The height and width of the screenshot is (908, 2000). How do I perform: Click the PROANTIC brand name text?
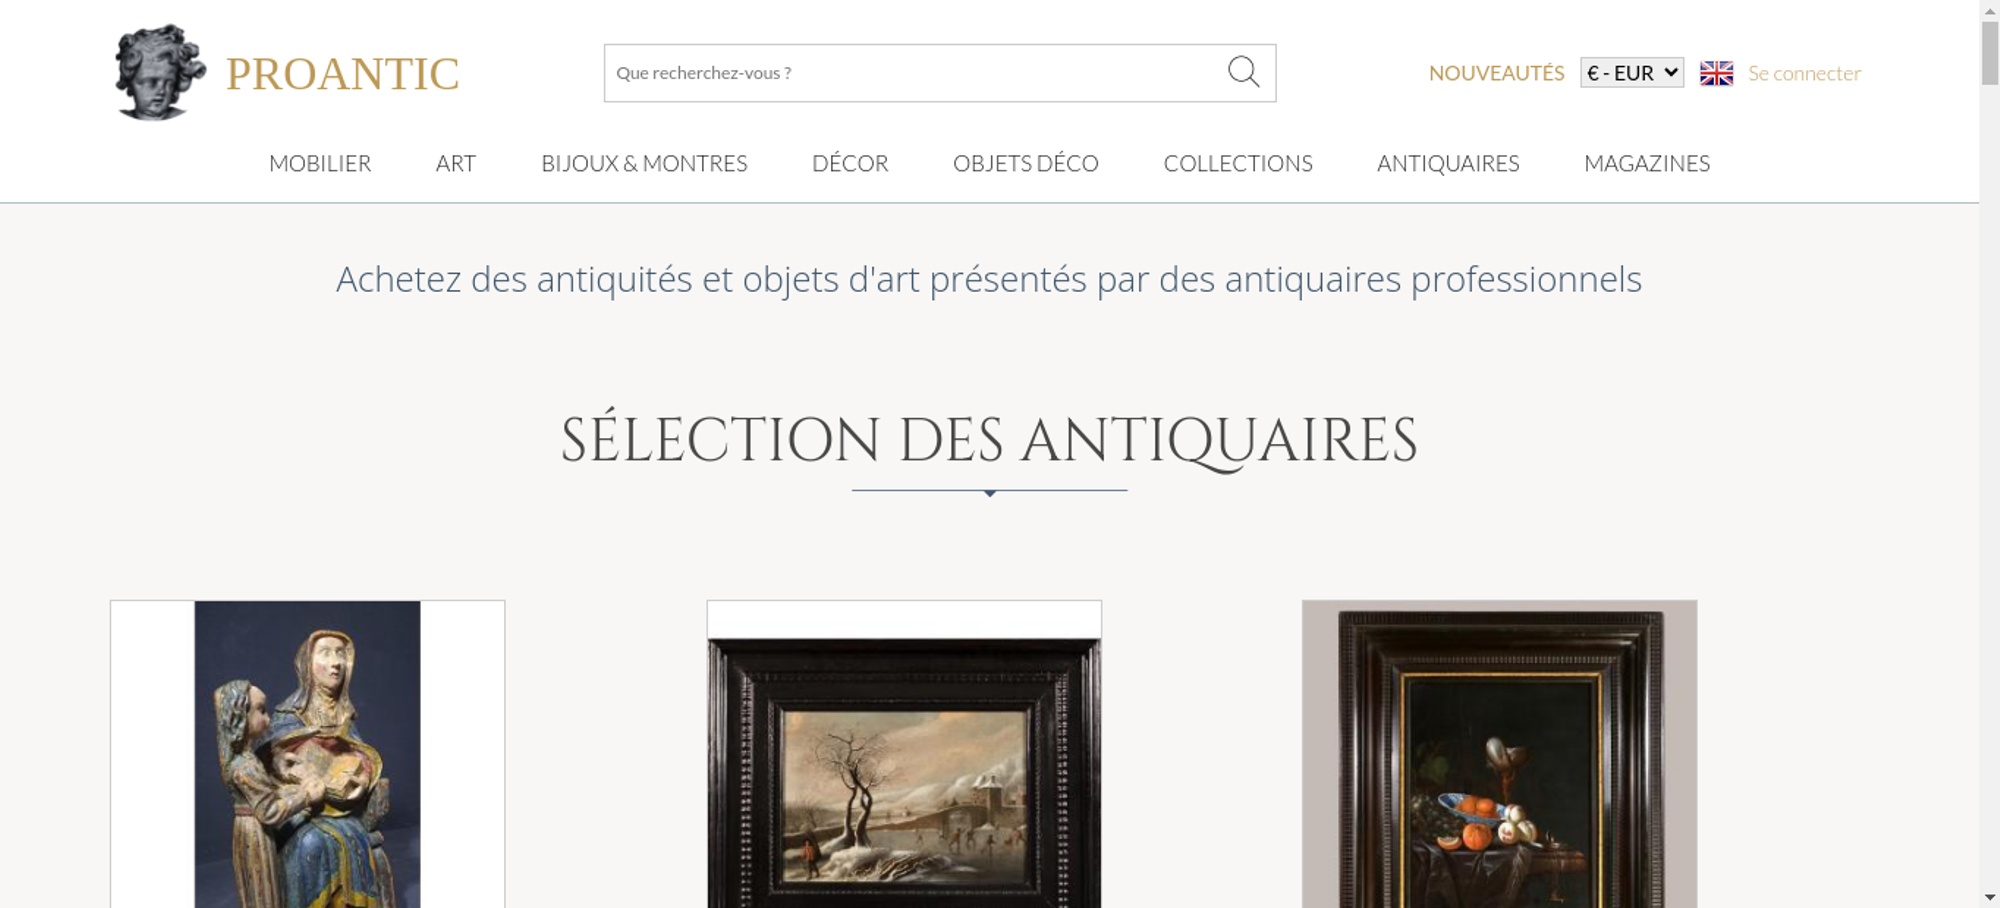tap(342, 74)
